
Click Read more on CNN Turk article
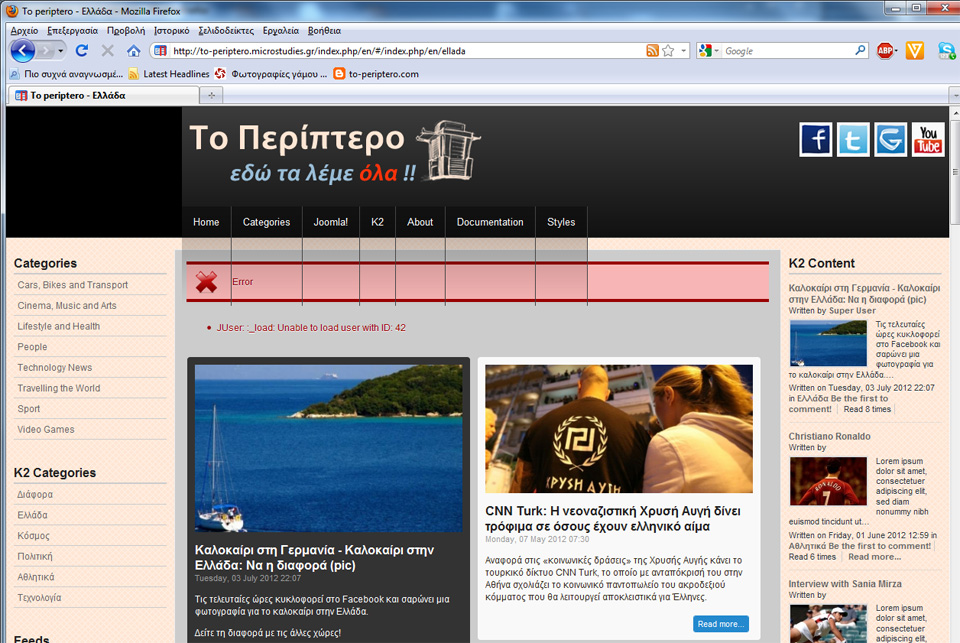pyautogui.click(x=721, y=624)
